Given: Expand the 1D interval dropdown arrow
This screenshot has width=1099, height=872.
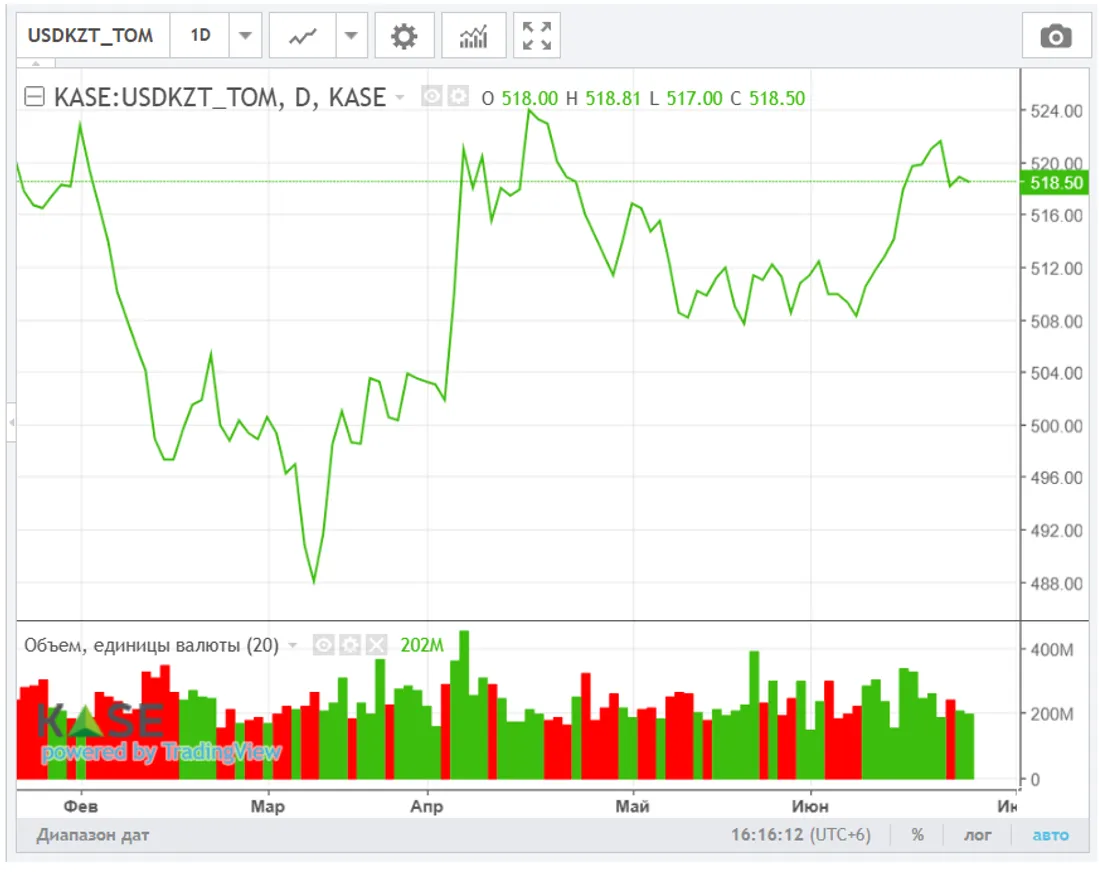Looking at the screenshot, I should pyautogui.click(x=245, y=37).
